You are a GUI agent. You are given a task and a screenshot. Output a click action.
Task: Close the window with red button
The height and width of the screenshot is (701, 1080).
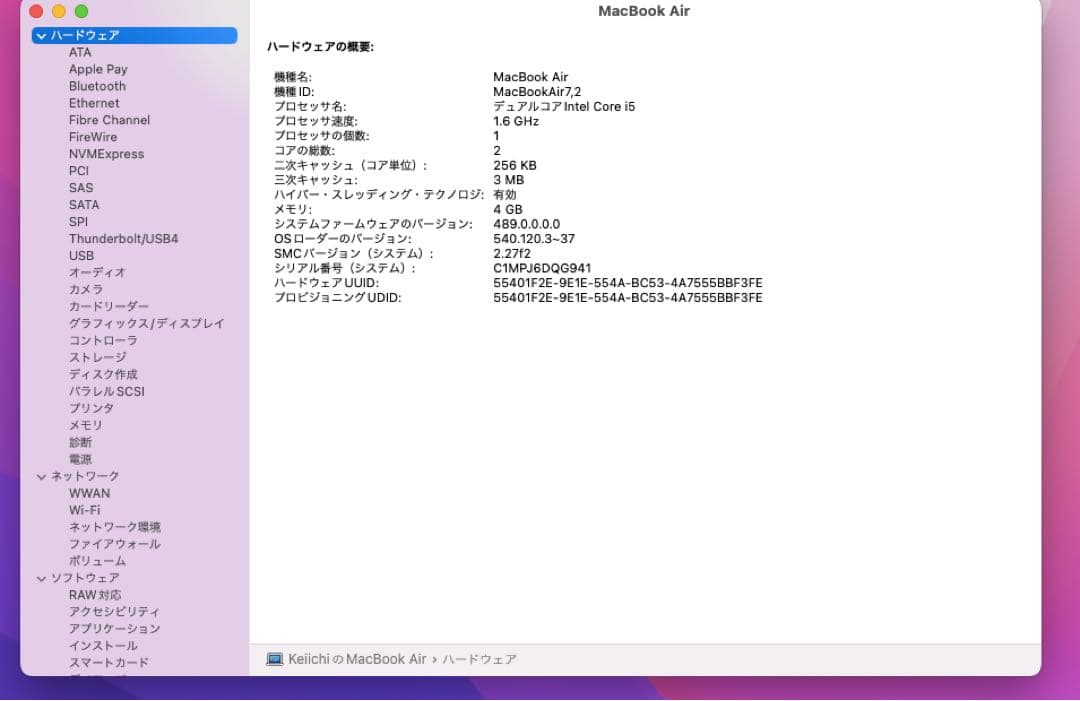click(x=37, y=11)
